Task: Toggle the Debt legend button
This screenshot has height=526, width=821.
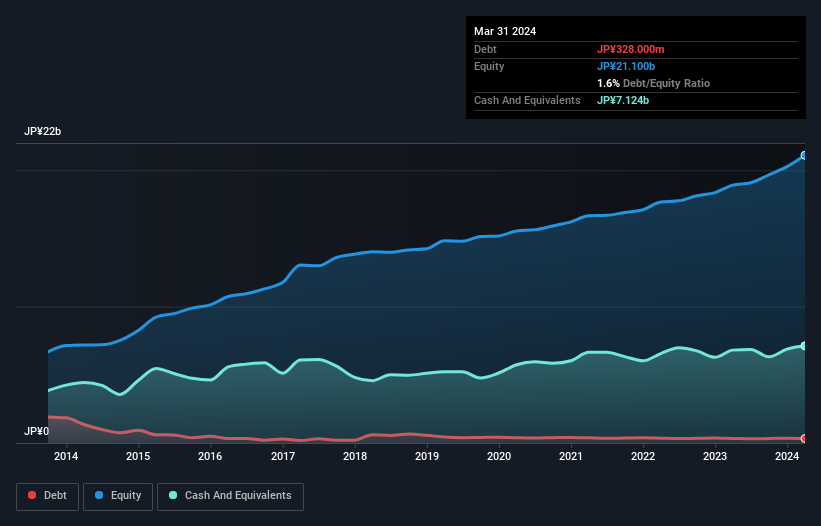Action: (x=46, y=495)
